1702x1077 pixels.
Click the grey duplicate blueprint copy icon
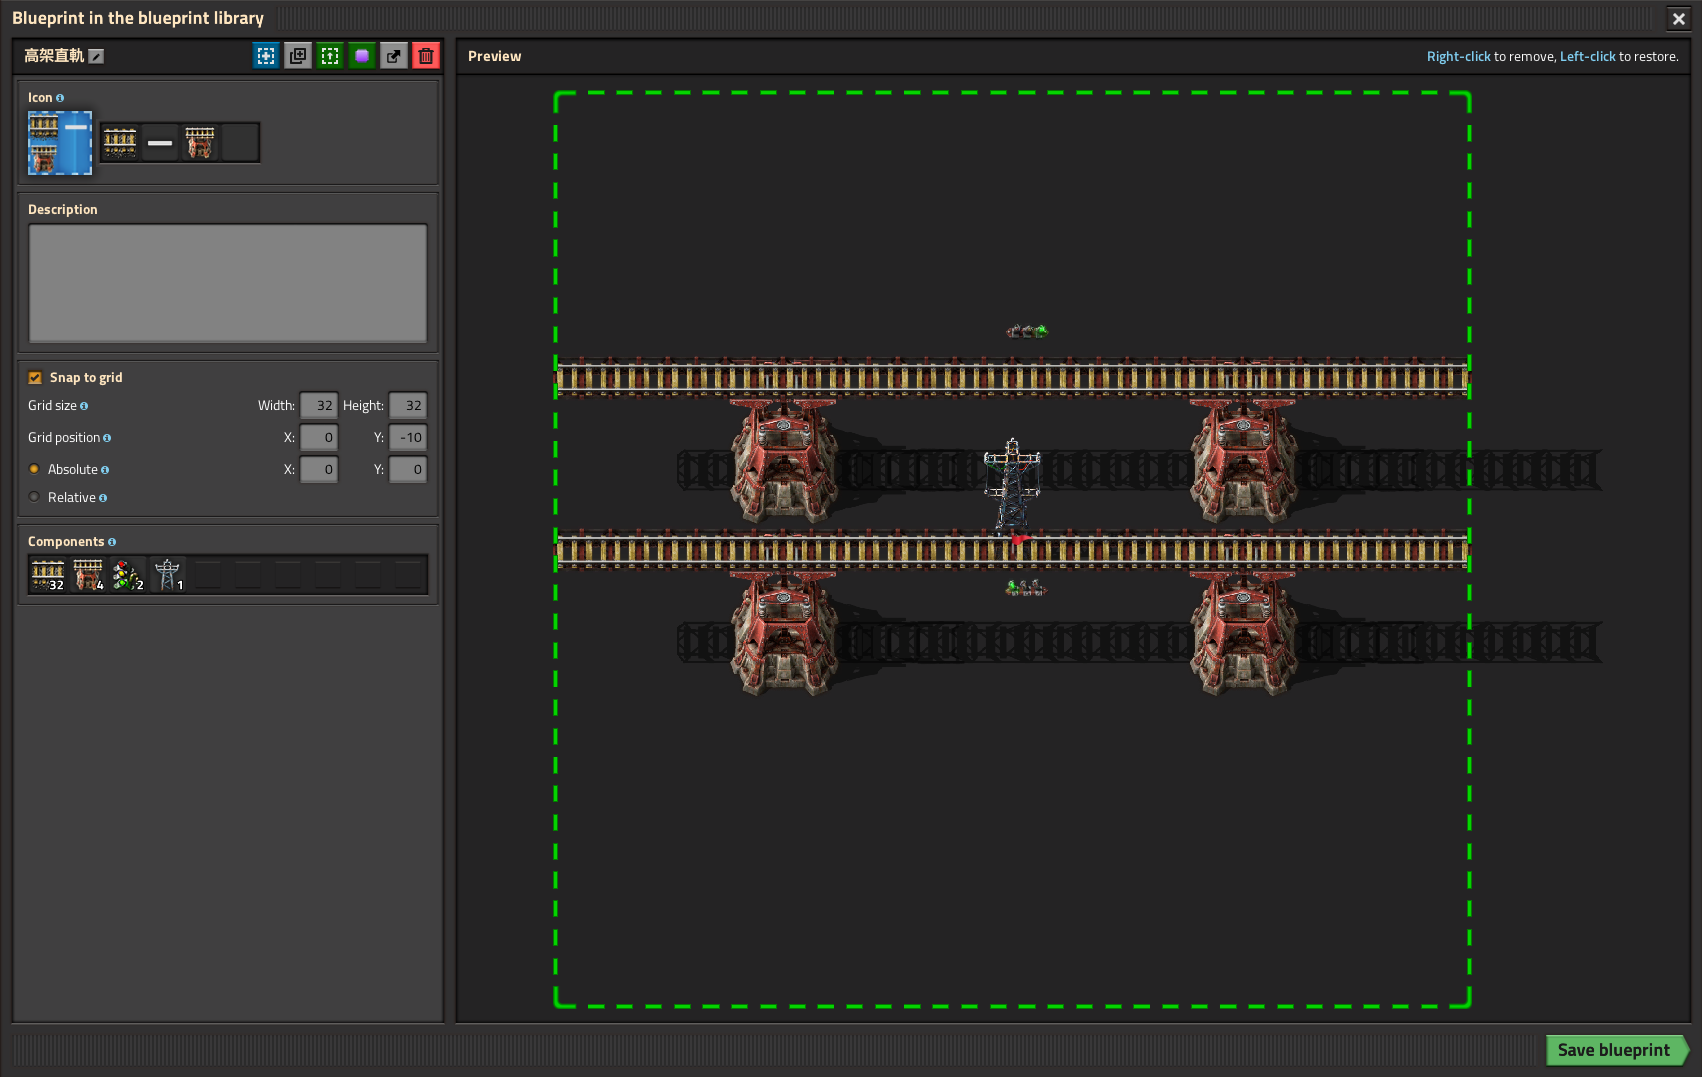point(298,56)
